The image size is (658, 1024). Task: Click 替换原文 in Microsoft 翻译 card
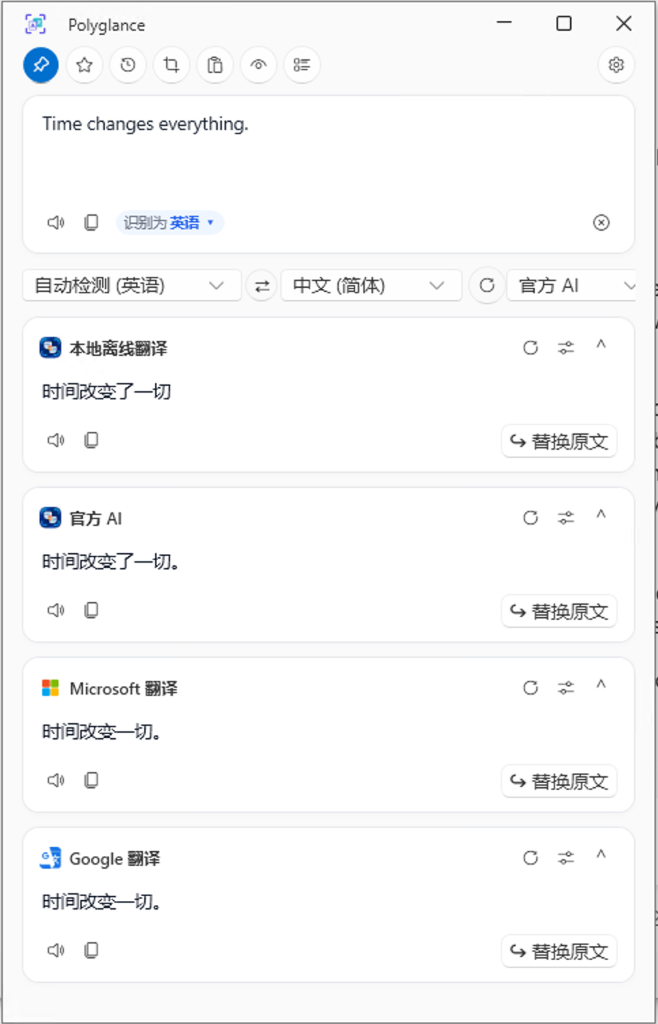[559, 781]
